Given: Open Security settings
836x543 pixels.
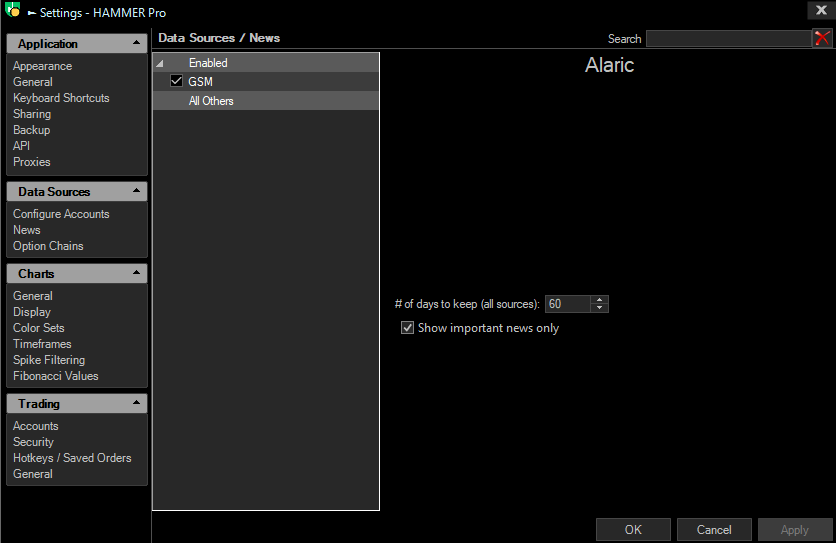Looking at the screenshot, I should [x=34, y=442].
